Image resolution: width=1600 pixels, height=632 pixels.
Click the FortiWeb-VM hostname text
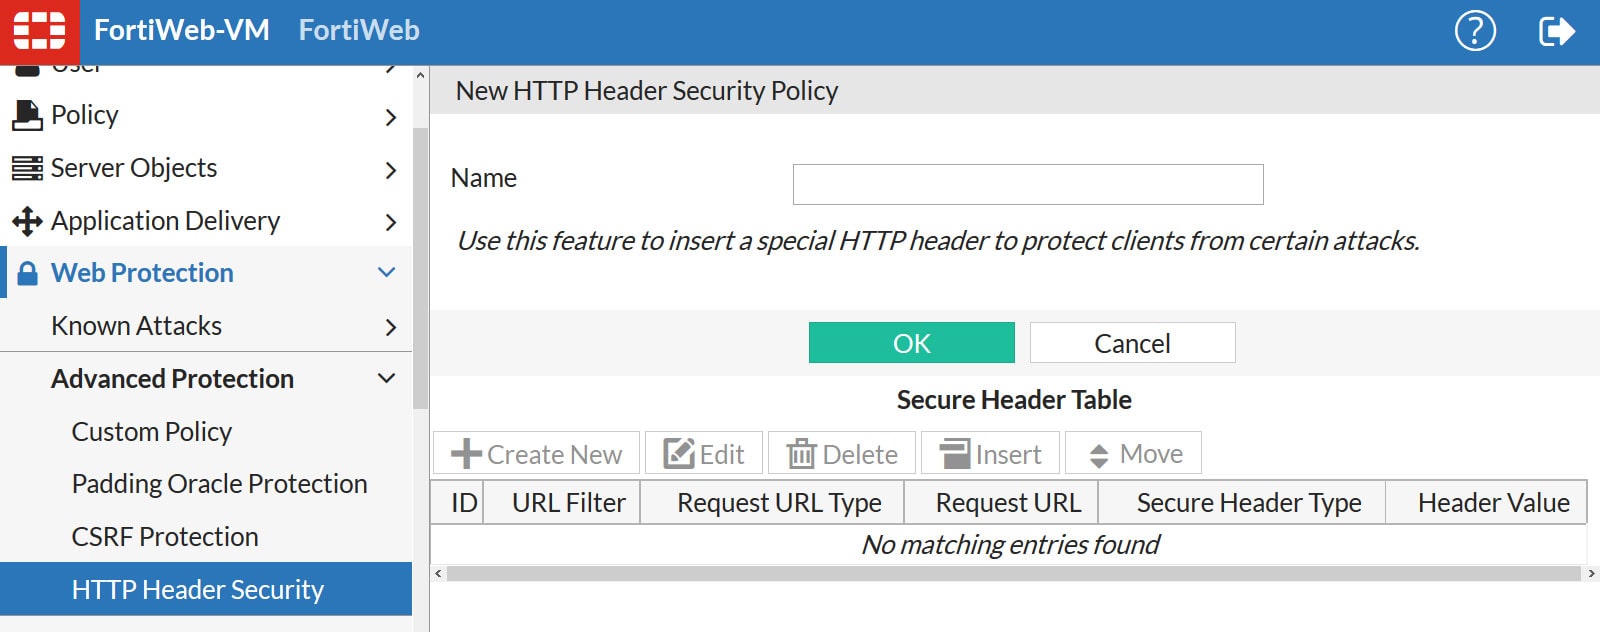(182, 30)
